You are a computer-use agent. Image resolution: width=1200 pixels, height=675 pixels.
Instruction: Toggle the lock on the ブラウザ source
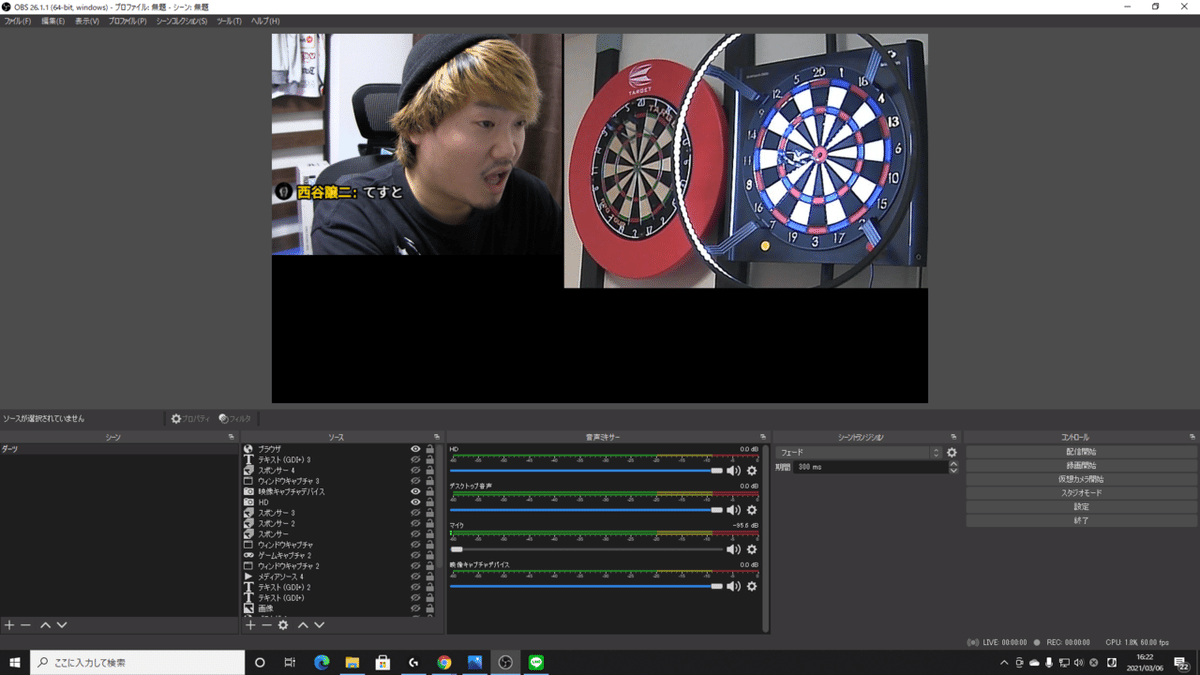tap(430, 450)
